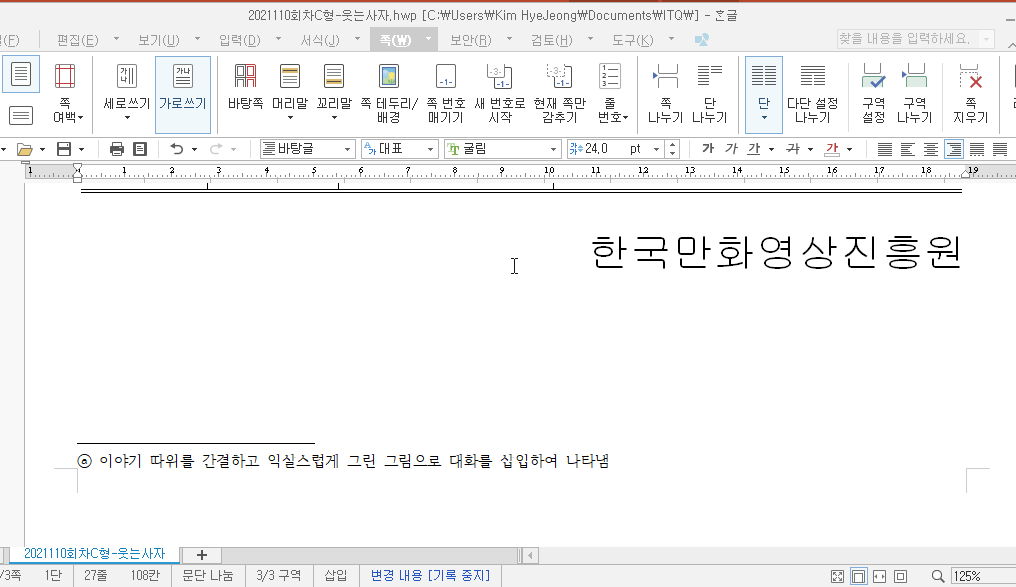Click the redo arrow icon
This screenshot has width=1016, height=587.
(216, 150)
